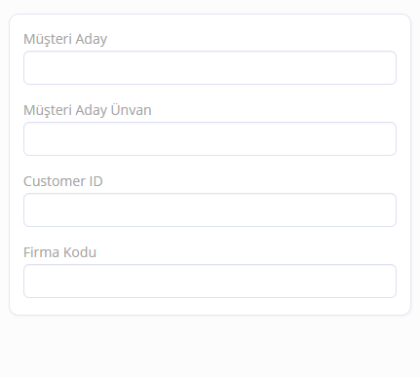Click inside the Firma Kodu field

pyautogui.click(x=210, y=281)
